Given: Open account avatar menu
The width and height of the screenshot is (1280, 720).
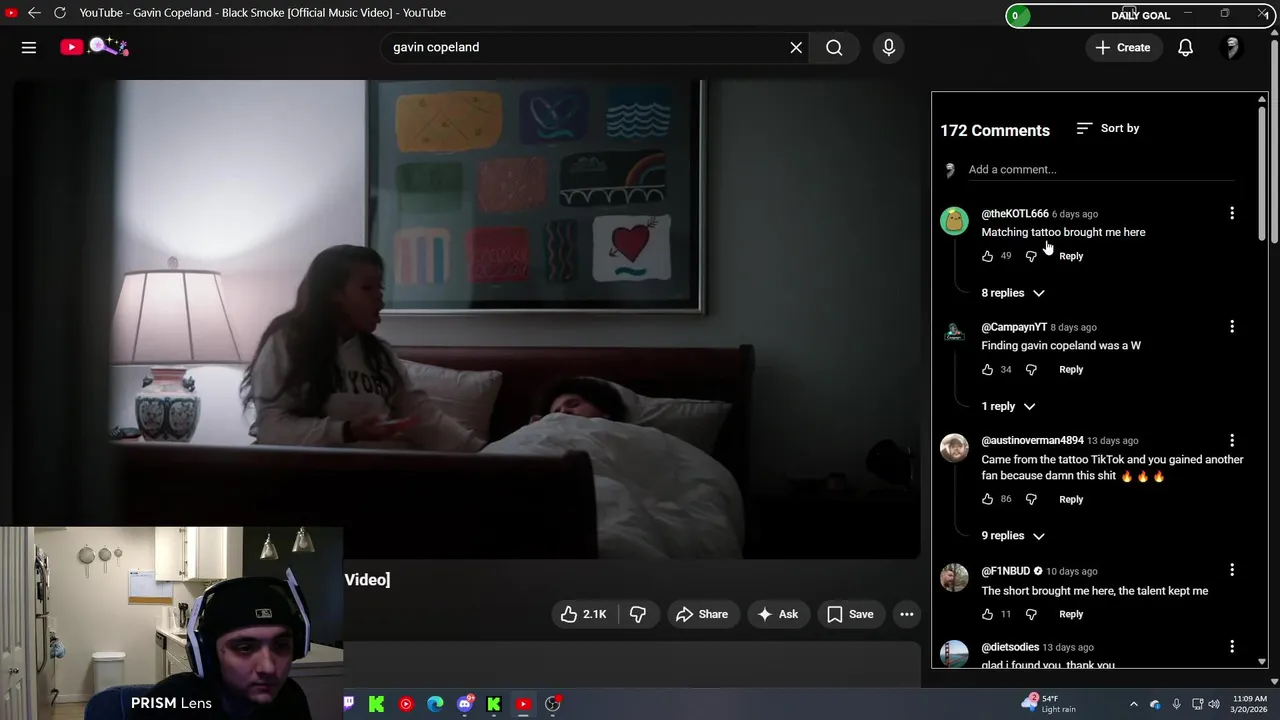Looking at the screenshot, I should pyautogui.click(x=1232, y=47).
